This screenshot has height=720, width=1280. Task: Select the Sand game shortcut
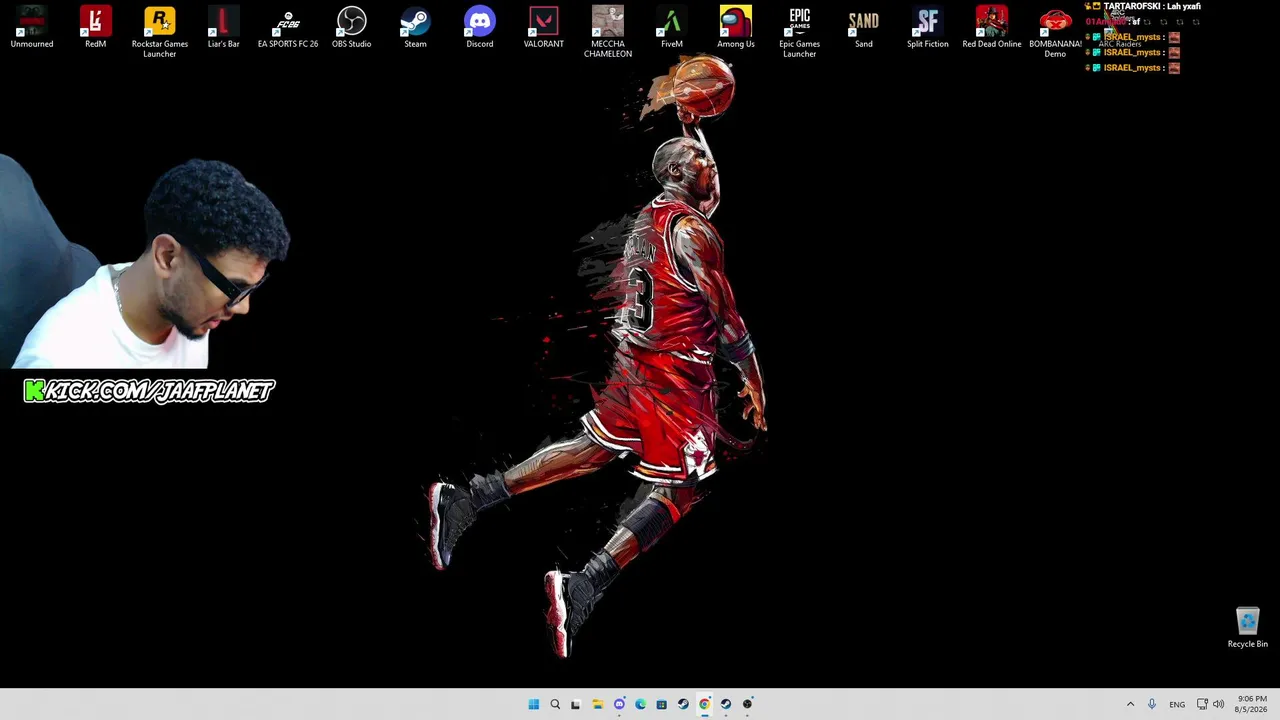point(864,28)
